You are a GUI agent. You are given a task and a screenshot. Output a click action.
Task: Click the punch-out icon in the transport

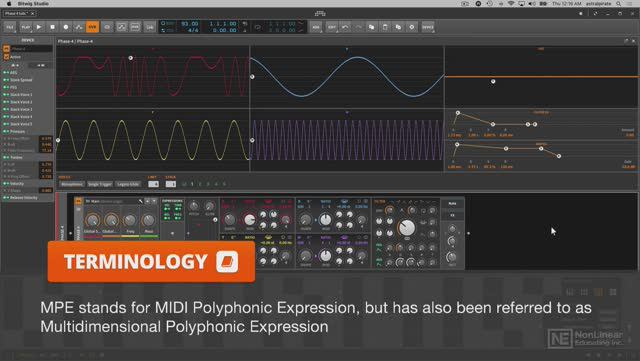click(135, 27)
